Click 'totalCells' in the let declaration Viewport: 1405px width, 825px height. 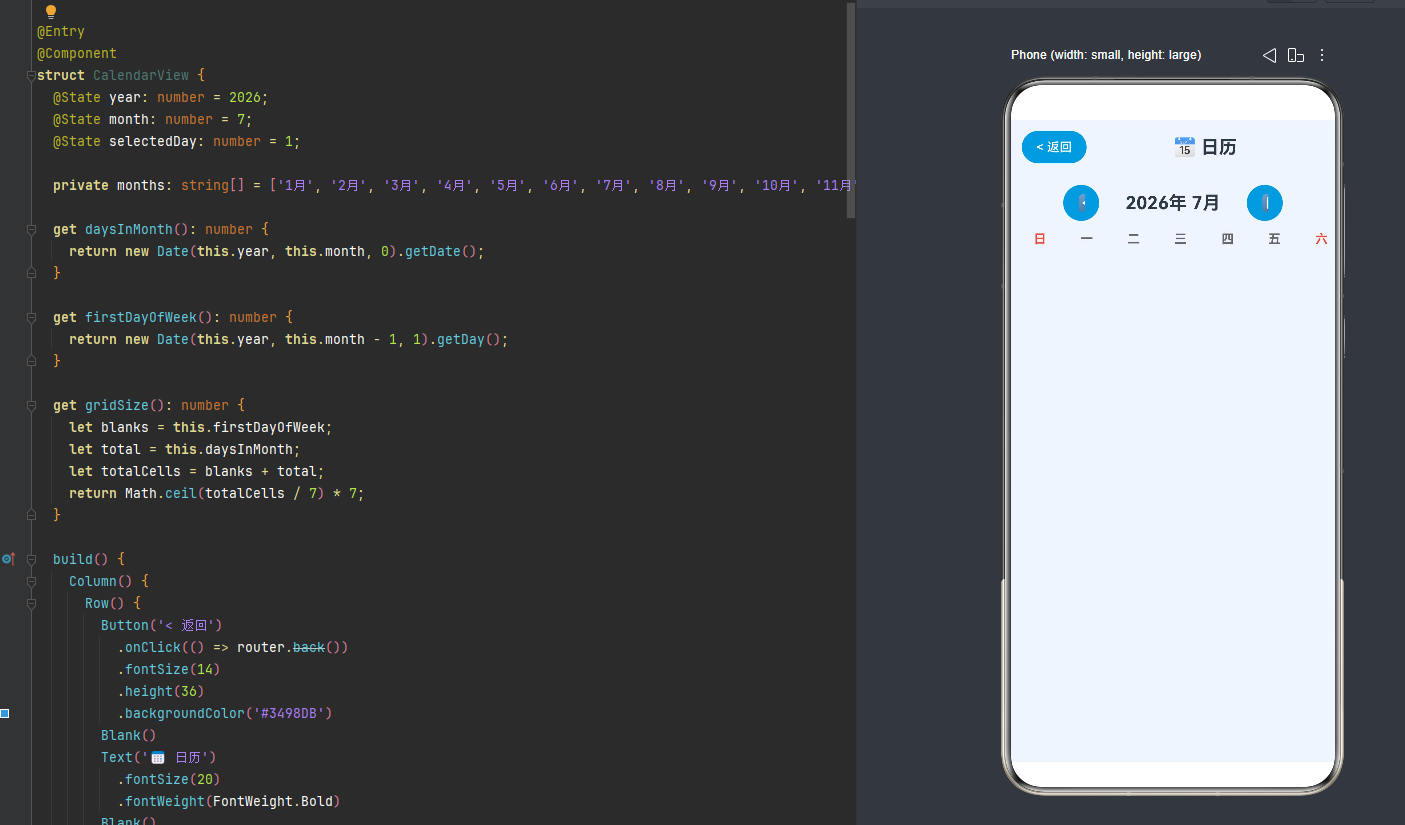(x=141, y=471)
